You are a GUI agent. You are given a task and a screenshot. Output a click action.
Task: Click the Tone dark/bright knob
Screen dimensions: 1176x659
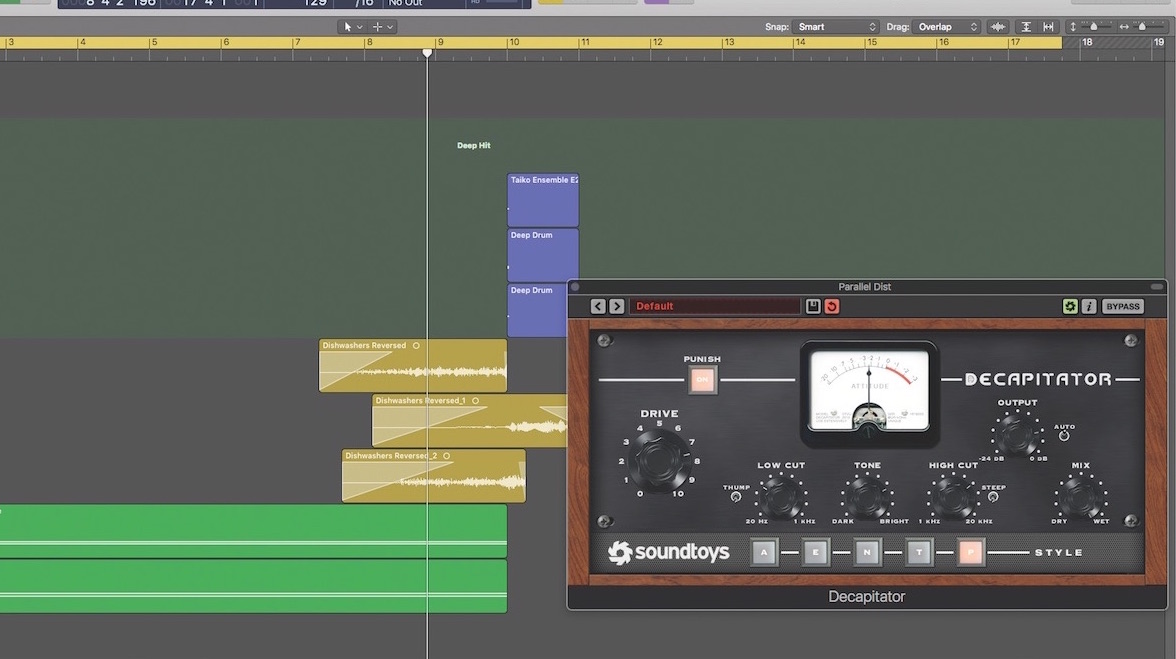866,496
